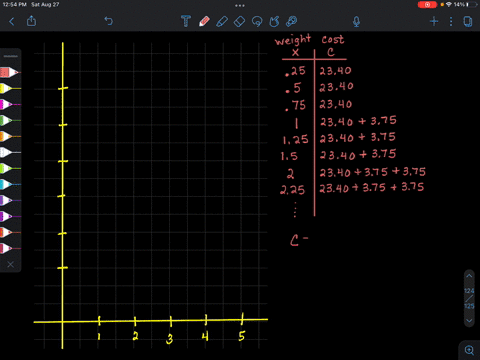Open the three-dot more options menu

pos(451,22)
